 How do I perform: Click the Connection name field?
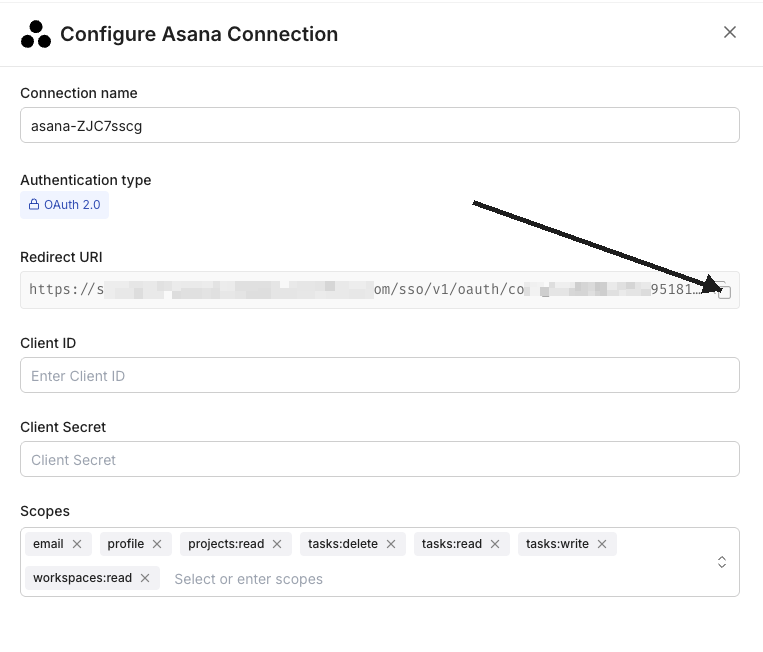(379, 125)
